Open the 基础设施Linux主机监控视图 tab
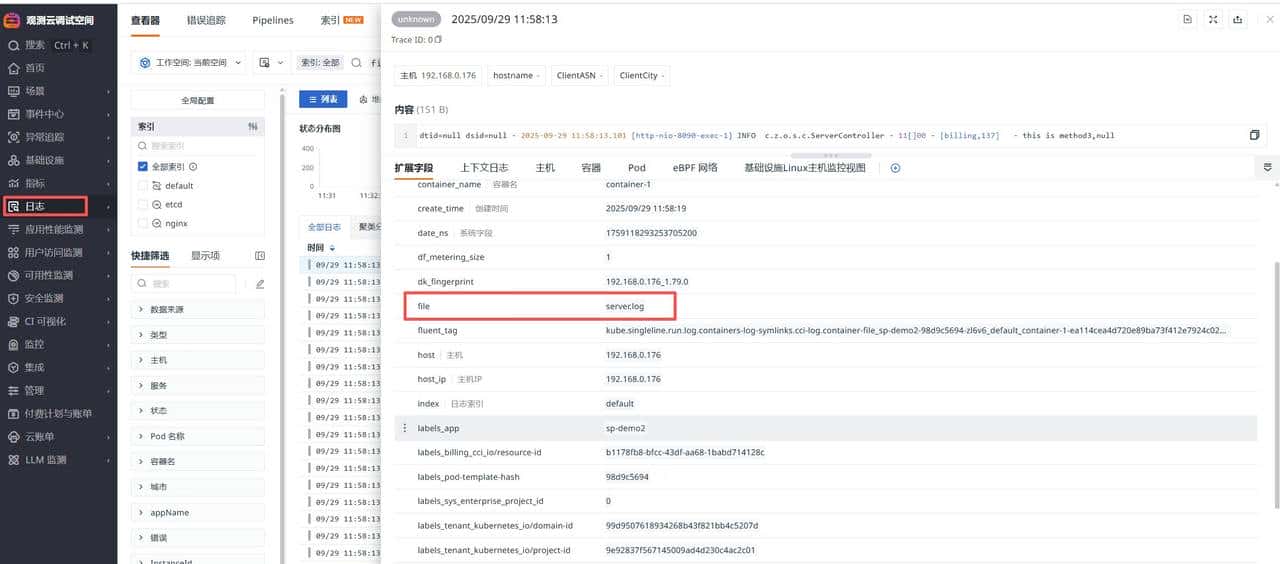Viewport: 1280px width, 564px height. [804, 168]
